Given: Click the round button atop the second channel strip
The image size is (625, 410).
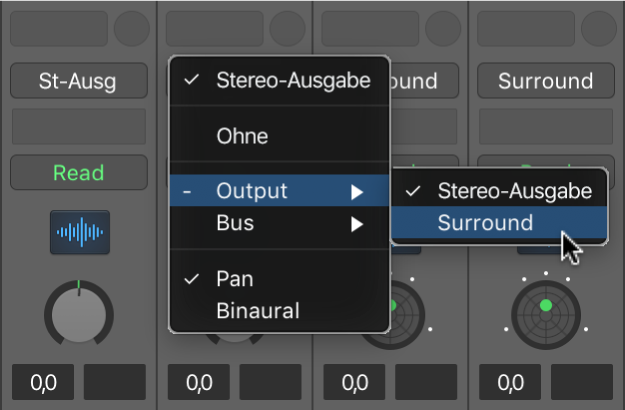Looking at the screenshot, I should point(287,29).
